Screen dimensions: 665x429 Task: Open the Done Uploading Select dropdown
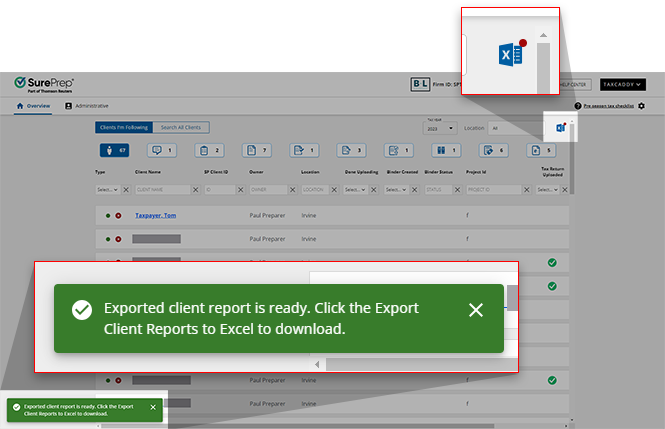tap(355, 189)
